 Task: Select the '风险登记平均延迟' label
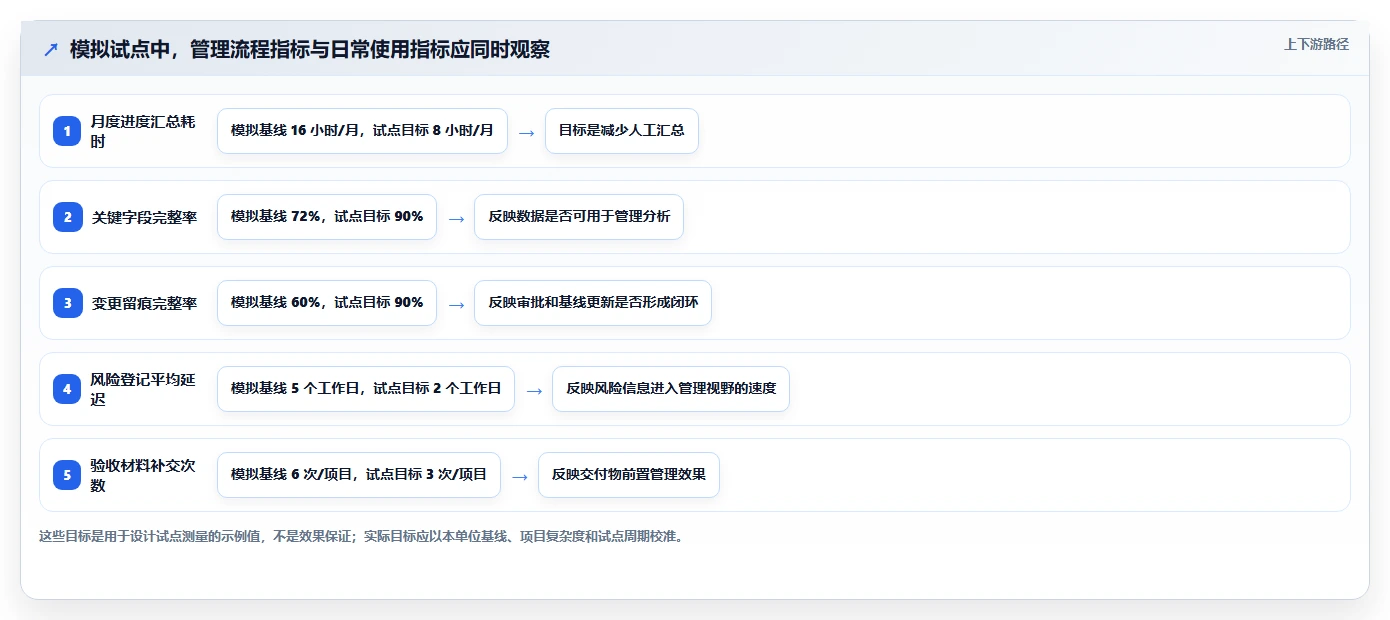click(143, 389)
